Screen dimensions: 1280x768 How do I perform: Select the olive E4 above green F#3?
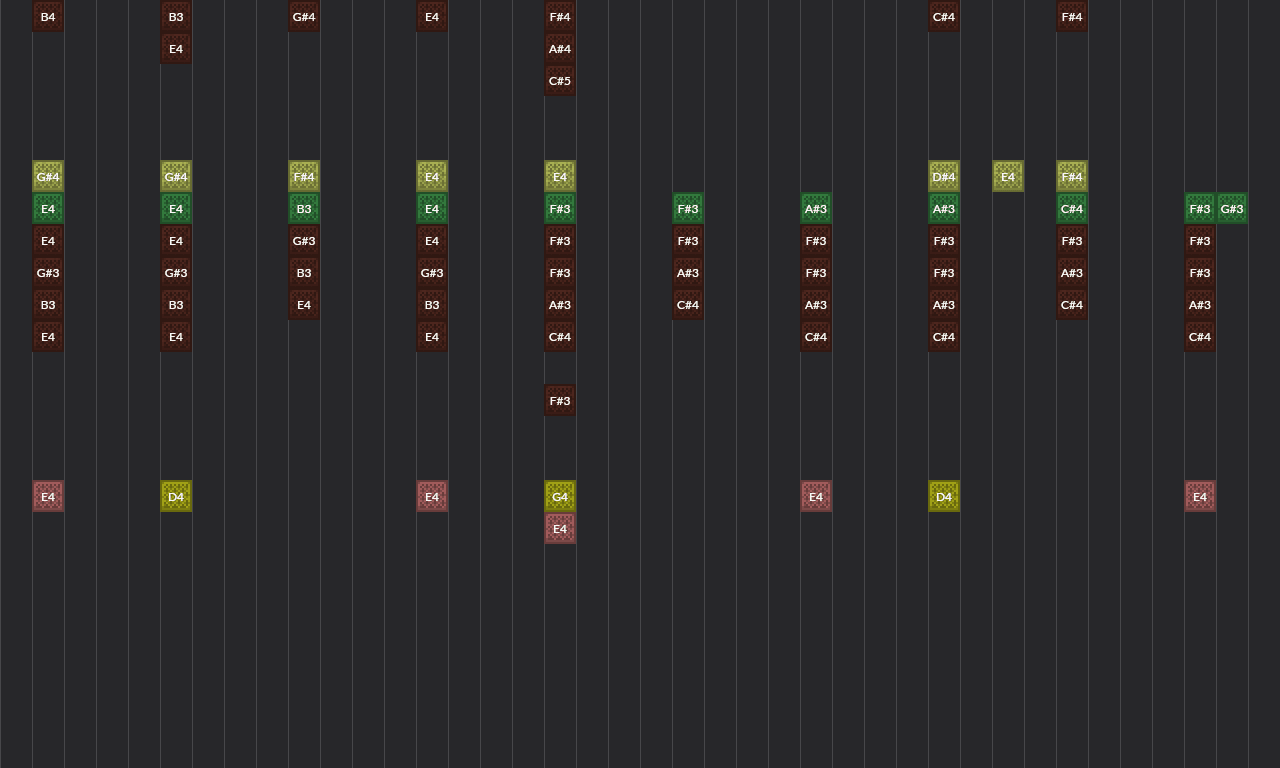(x=560, y=176)
